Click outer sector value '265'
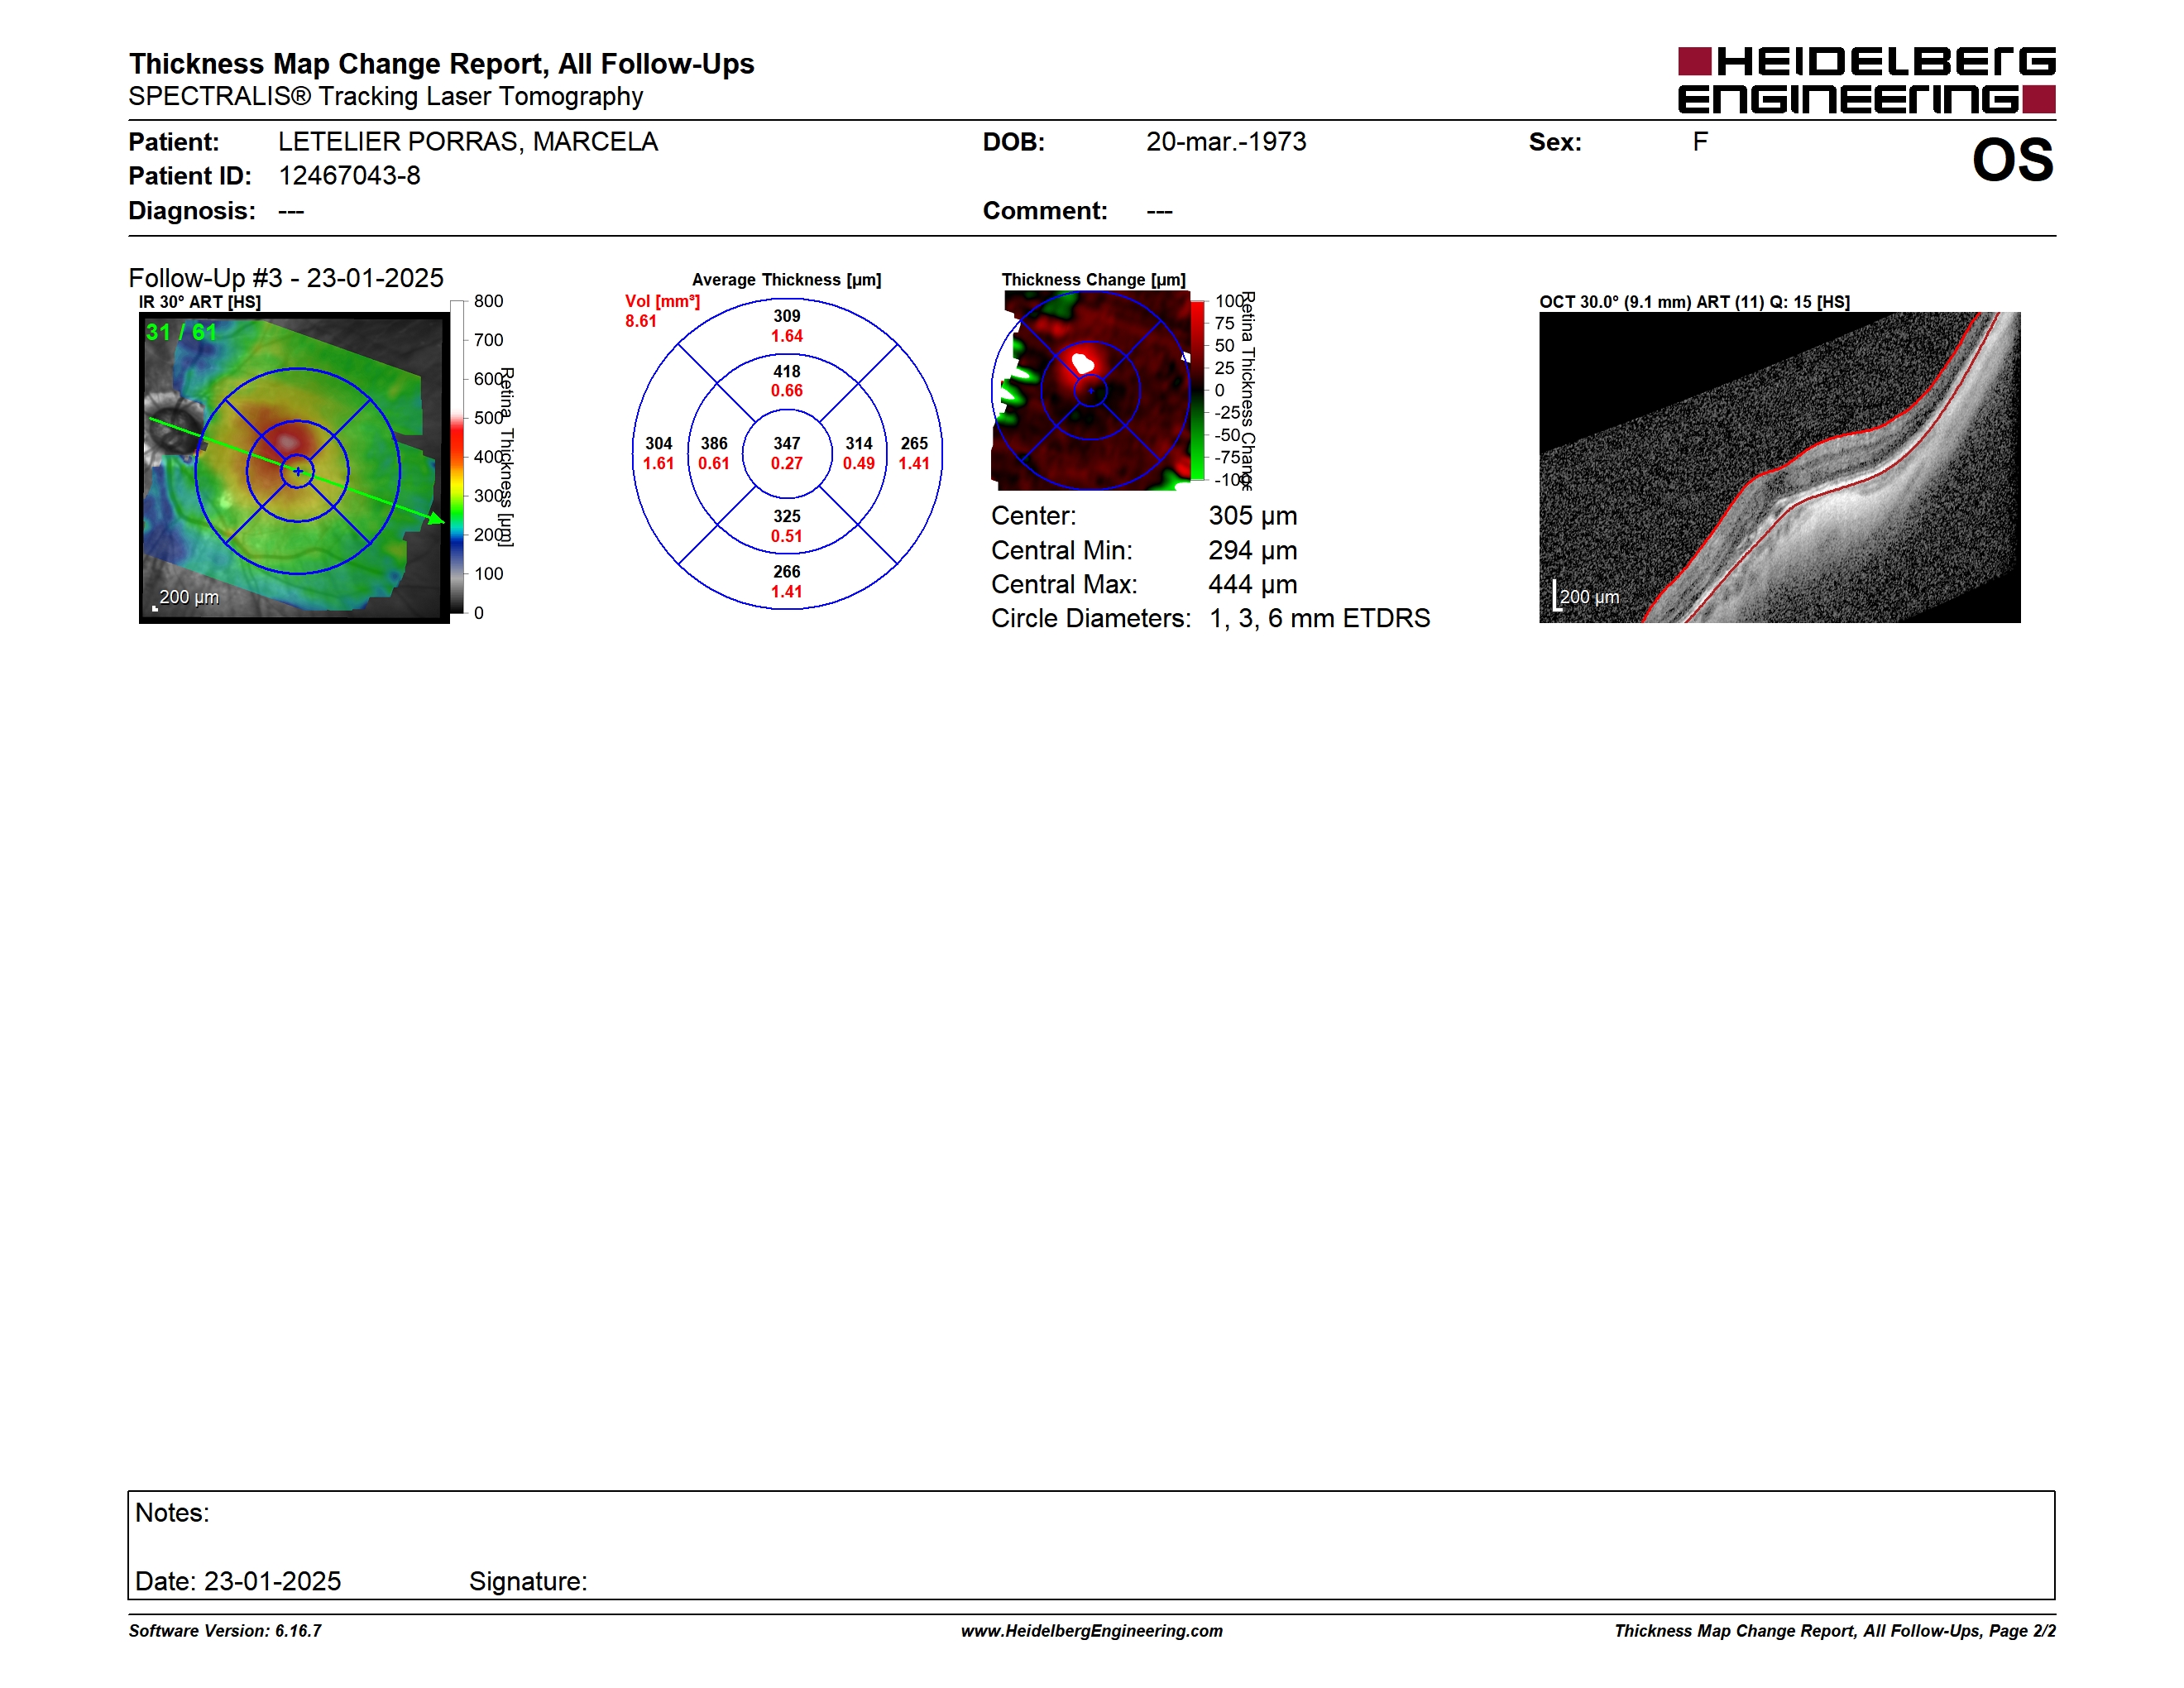Screen dimensions: 2184x1688 point(914,443)
